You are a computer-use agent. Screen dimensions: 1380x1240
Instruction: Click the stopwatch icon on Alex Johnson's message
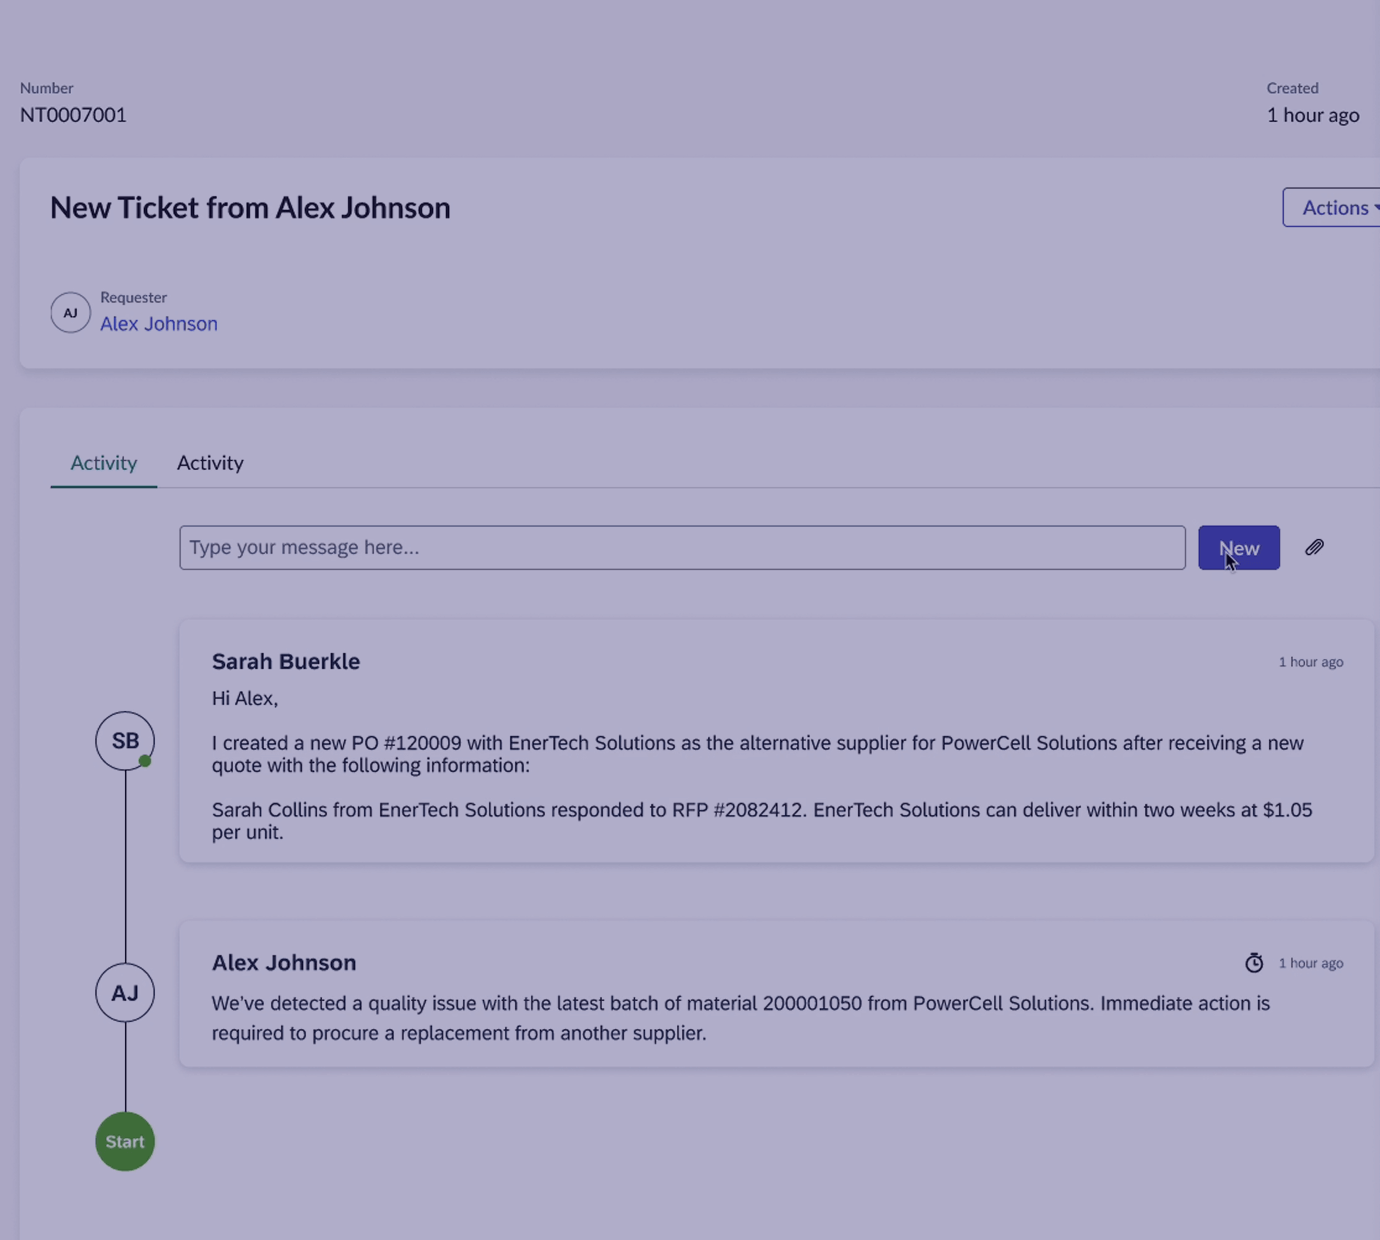pos(1254,963)
